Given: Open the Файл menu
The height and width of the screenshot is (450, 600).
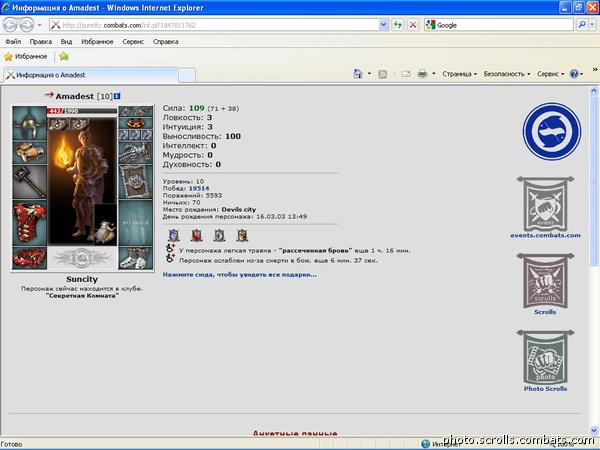Looking at the screenshot, I should 13,42.
